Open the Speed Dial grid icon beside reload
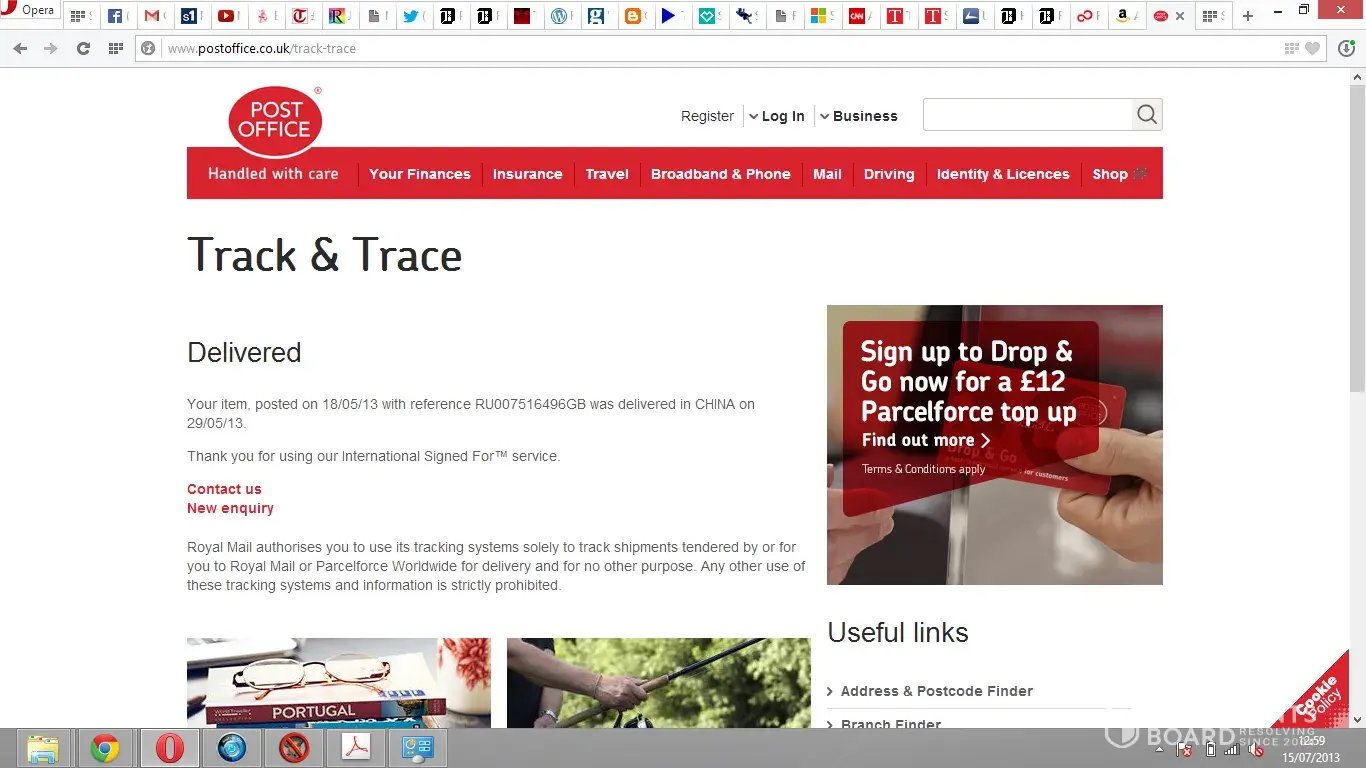Viewport: 1366px width, 768px height. (x=116, y=48)
